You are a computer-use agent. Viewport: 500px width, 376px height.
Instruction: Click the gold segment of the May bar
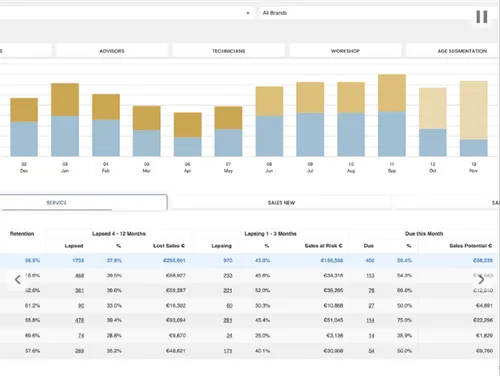tap(228, 118)
